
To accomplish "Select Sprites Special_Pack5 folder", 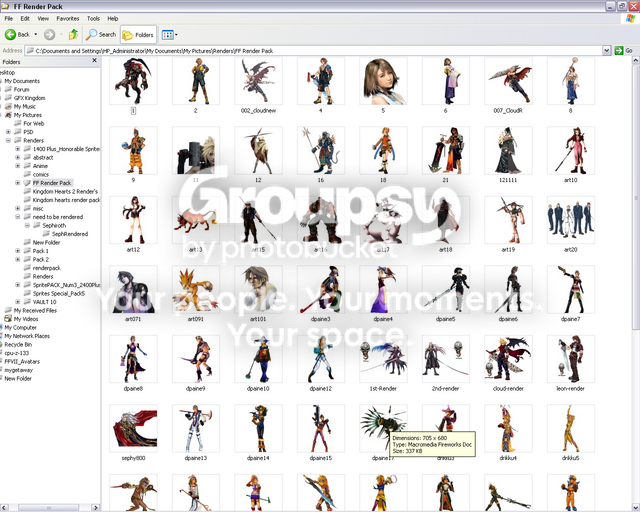I will click(59, 294).
